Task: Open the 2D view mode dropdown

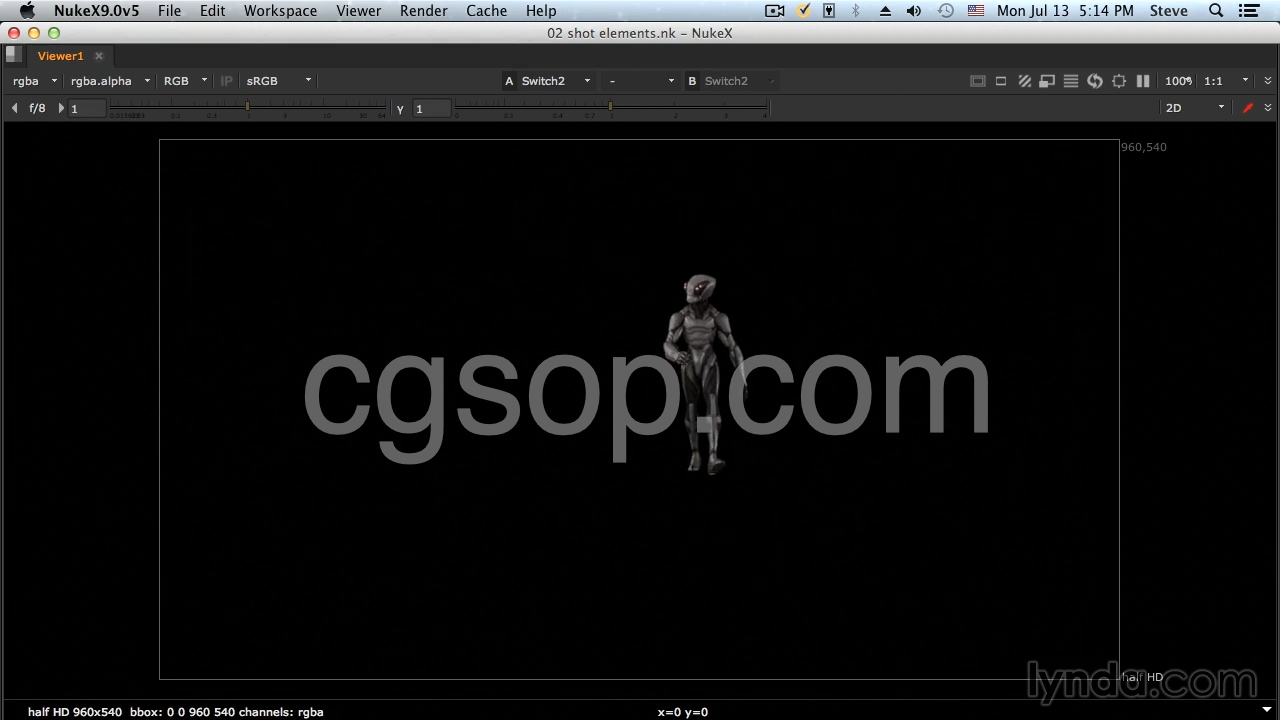Action: [1194, 108]
